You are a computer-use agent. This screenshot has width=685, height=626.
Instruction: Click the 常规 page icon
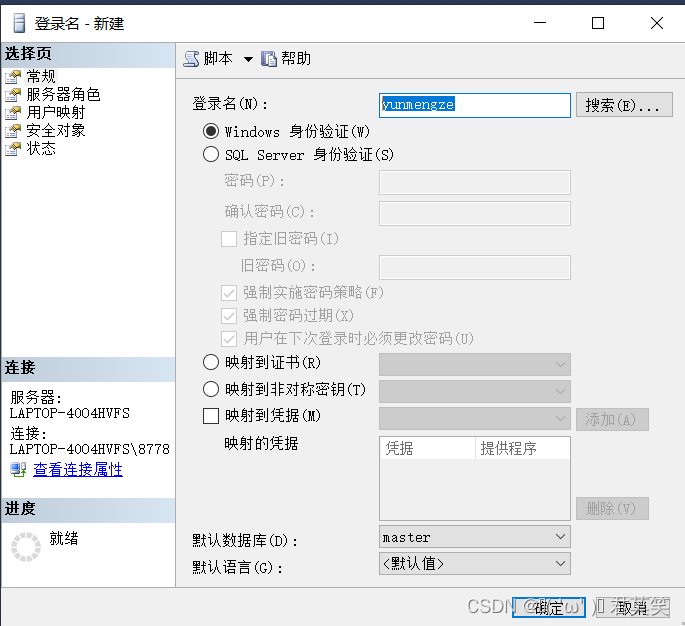13,77
